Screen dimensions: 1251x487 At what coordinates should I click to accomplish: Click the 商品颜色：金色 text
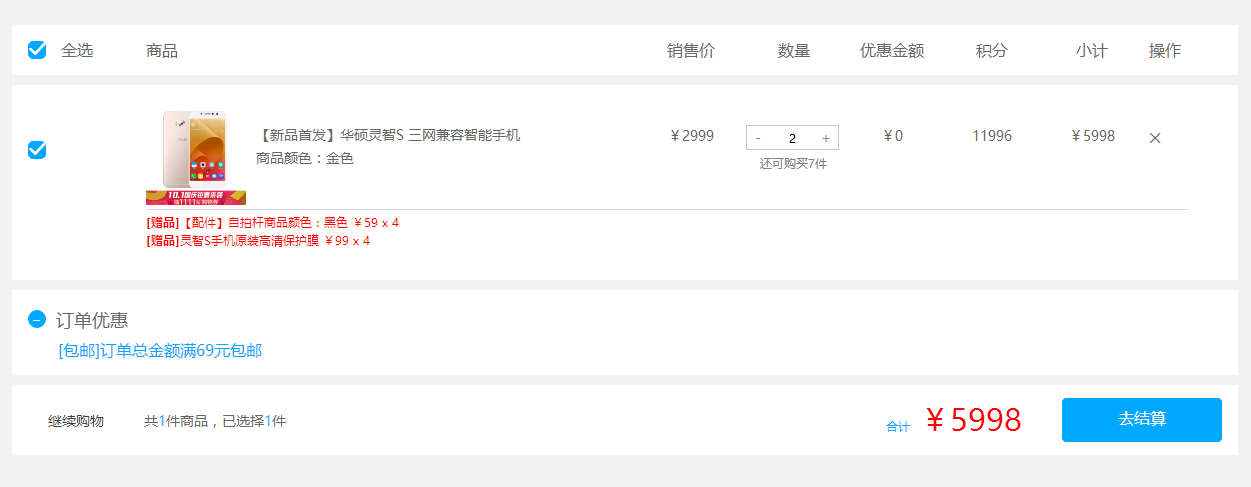pos(305,158)
